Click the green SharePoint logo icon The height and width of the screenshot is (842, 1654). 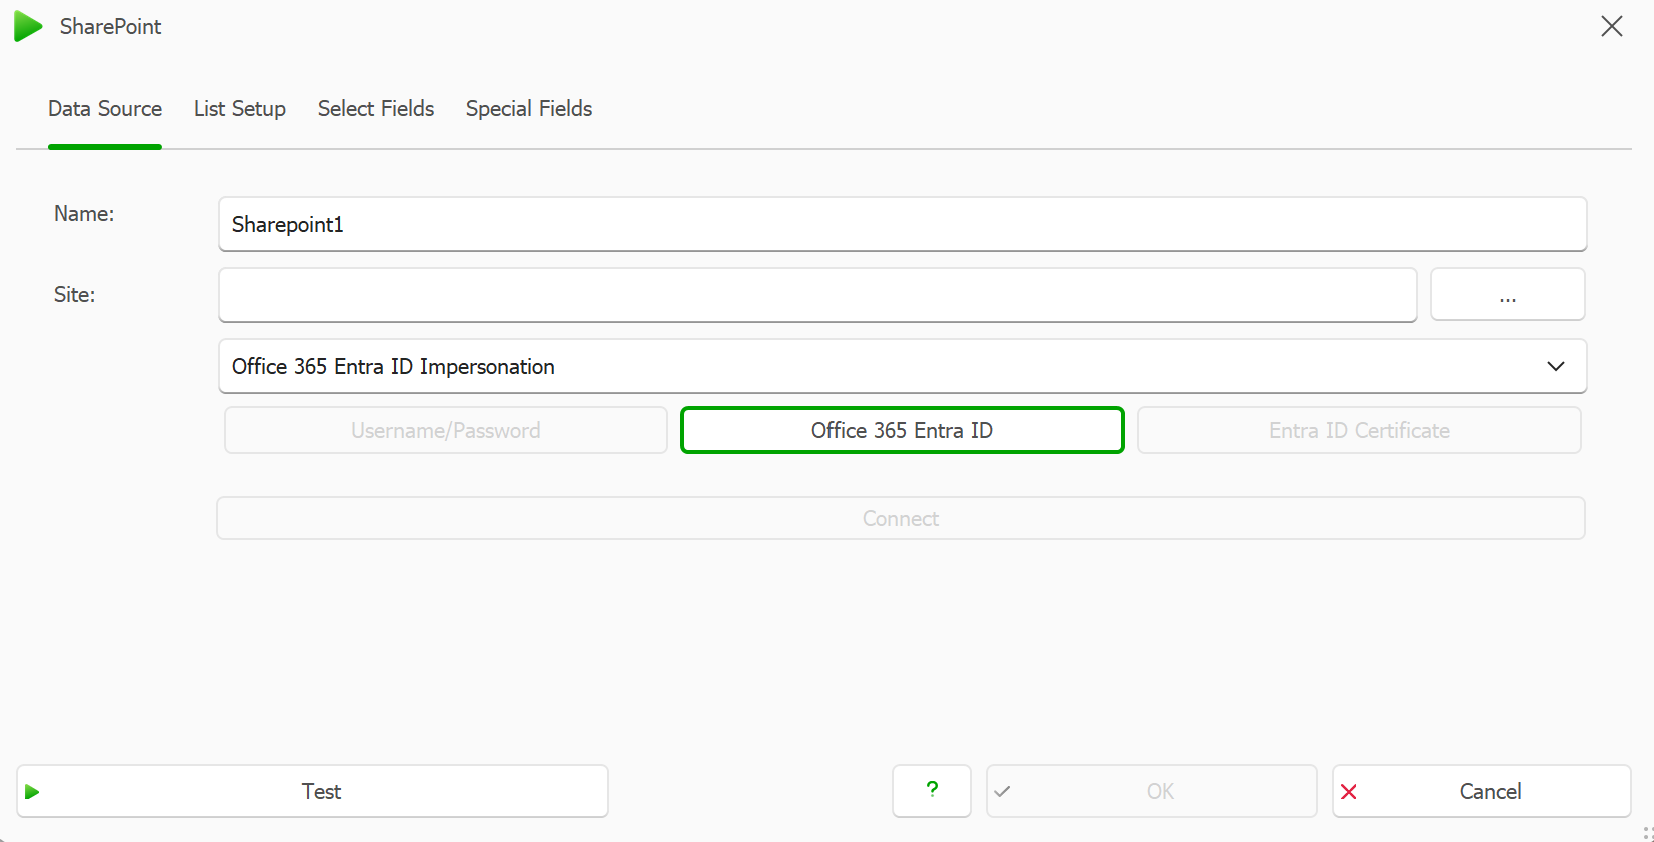coord(28,27)
